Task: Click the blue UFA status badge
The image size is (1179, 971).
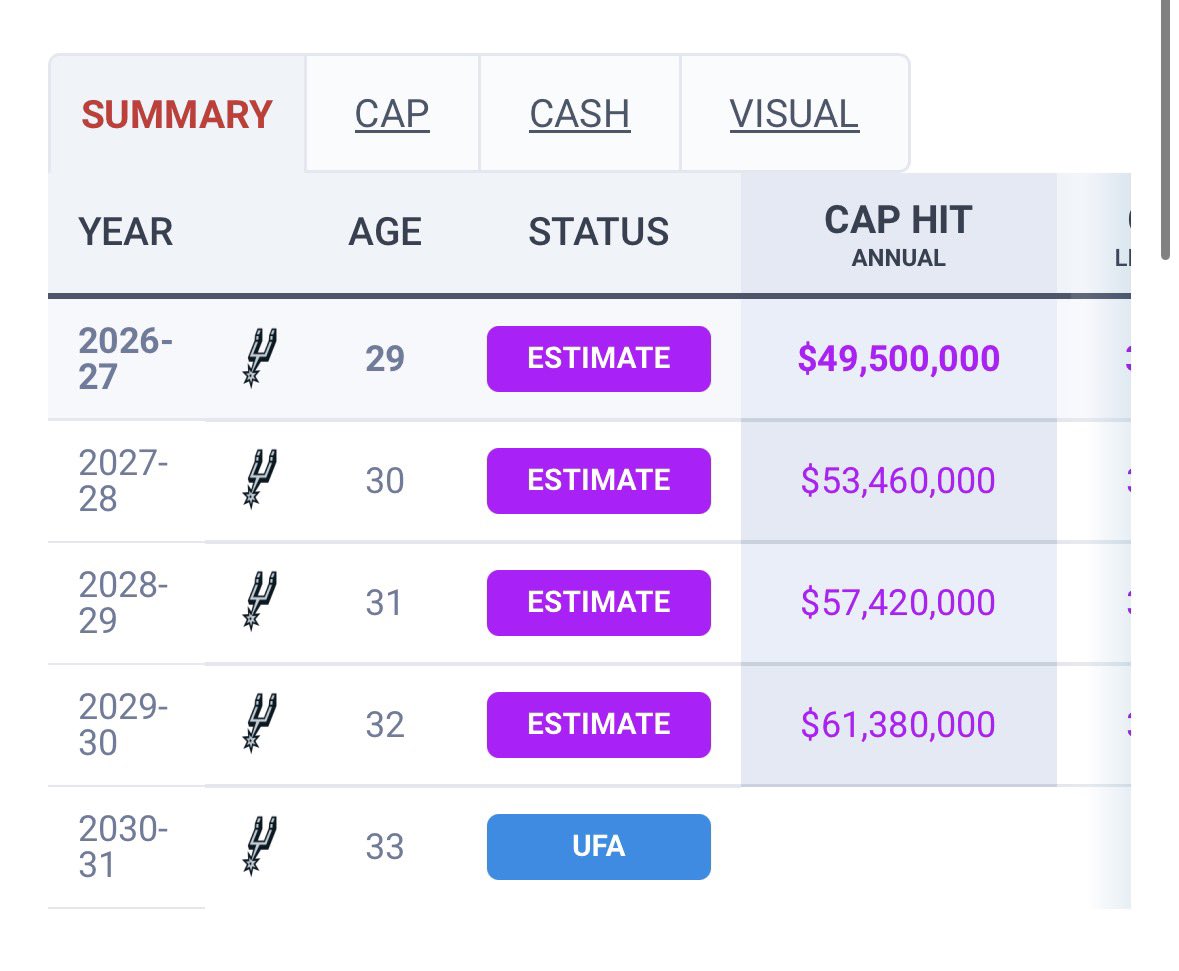Action: tap(599, 847)
